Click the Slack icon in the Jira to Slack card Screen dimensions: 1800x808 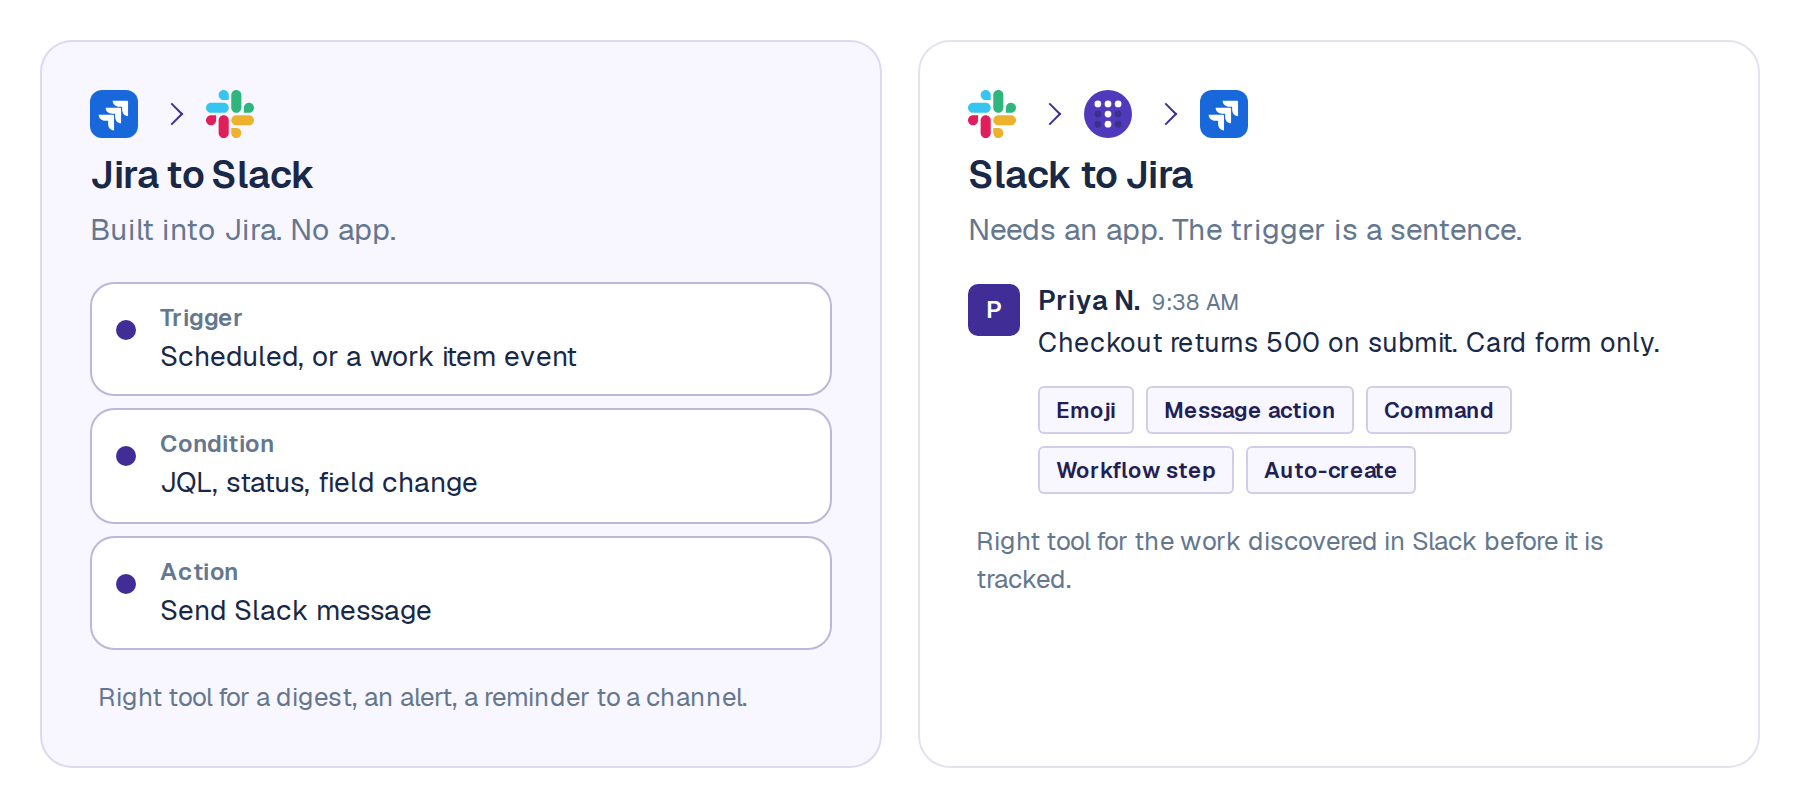pyautogui.click(x=230, y=114)
